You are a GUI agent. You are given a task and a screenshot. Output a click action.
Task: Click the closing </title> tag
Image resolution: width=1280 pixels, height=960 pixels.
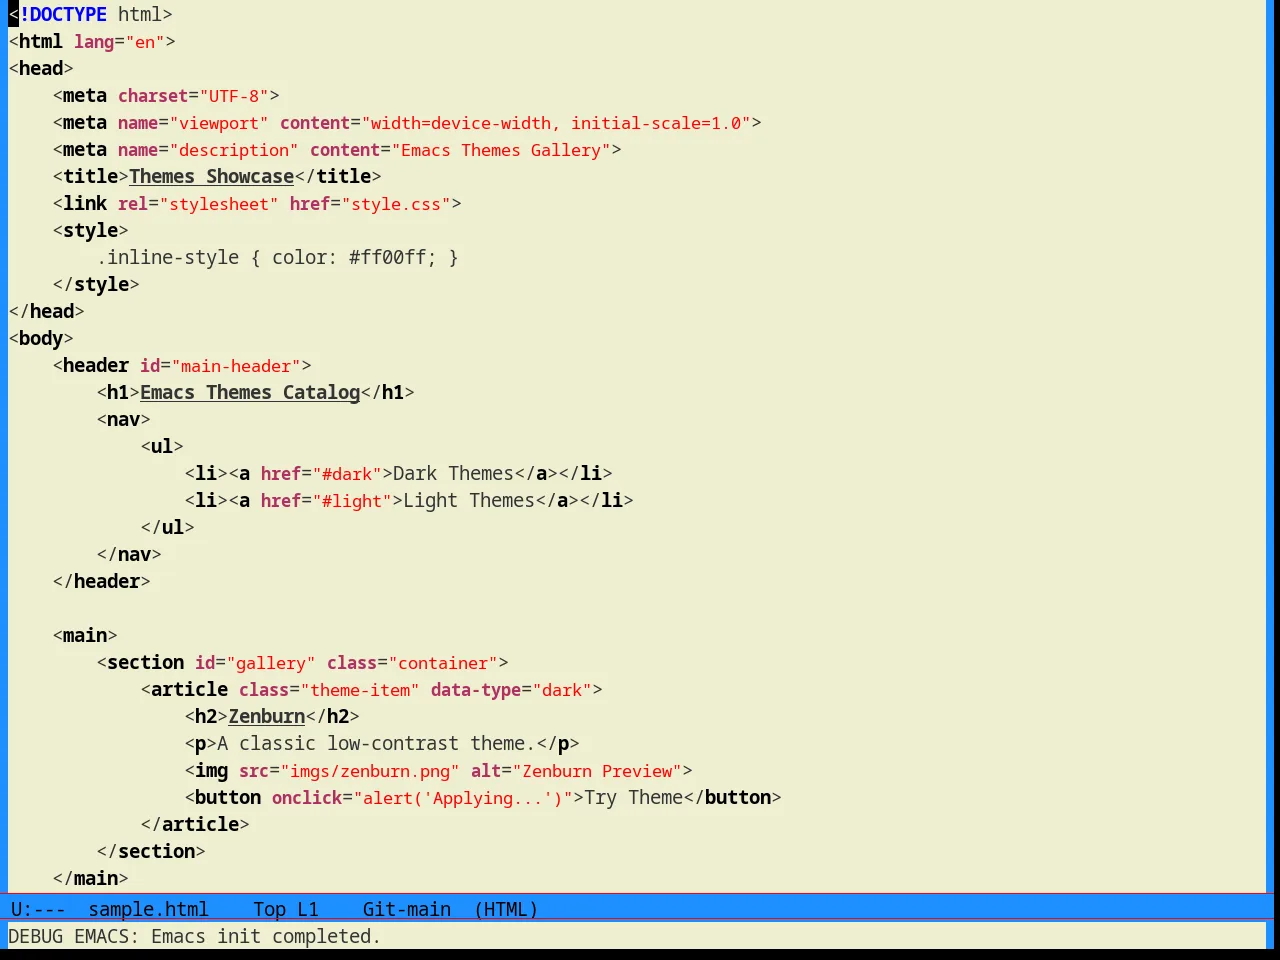(338, 176)
